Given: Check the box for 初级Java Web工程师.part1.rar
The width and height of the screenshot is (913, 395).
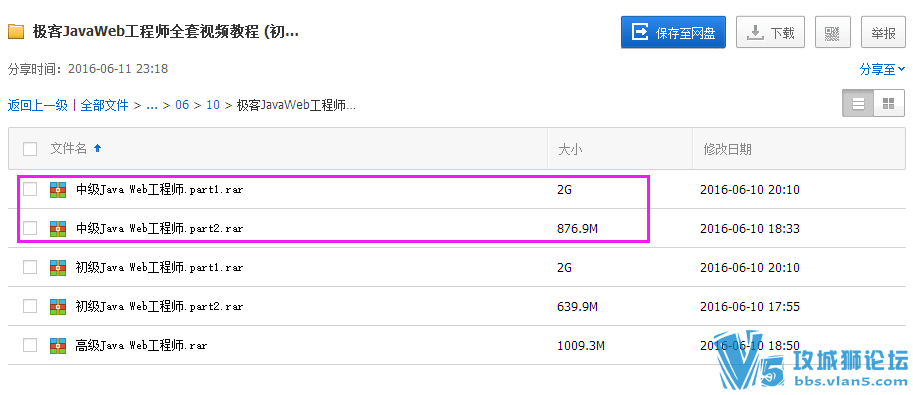Looking at the screenshot, I should click(30, 267).
